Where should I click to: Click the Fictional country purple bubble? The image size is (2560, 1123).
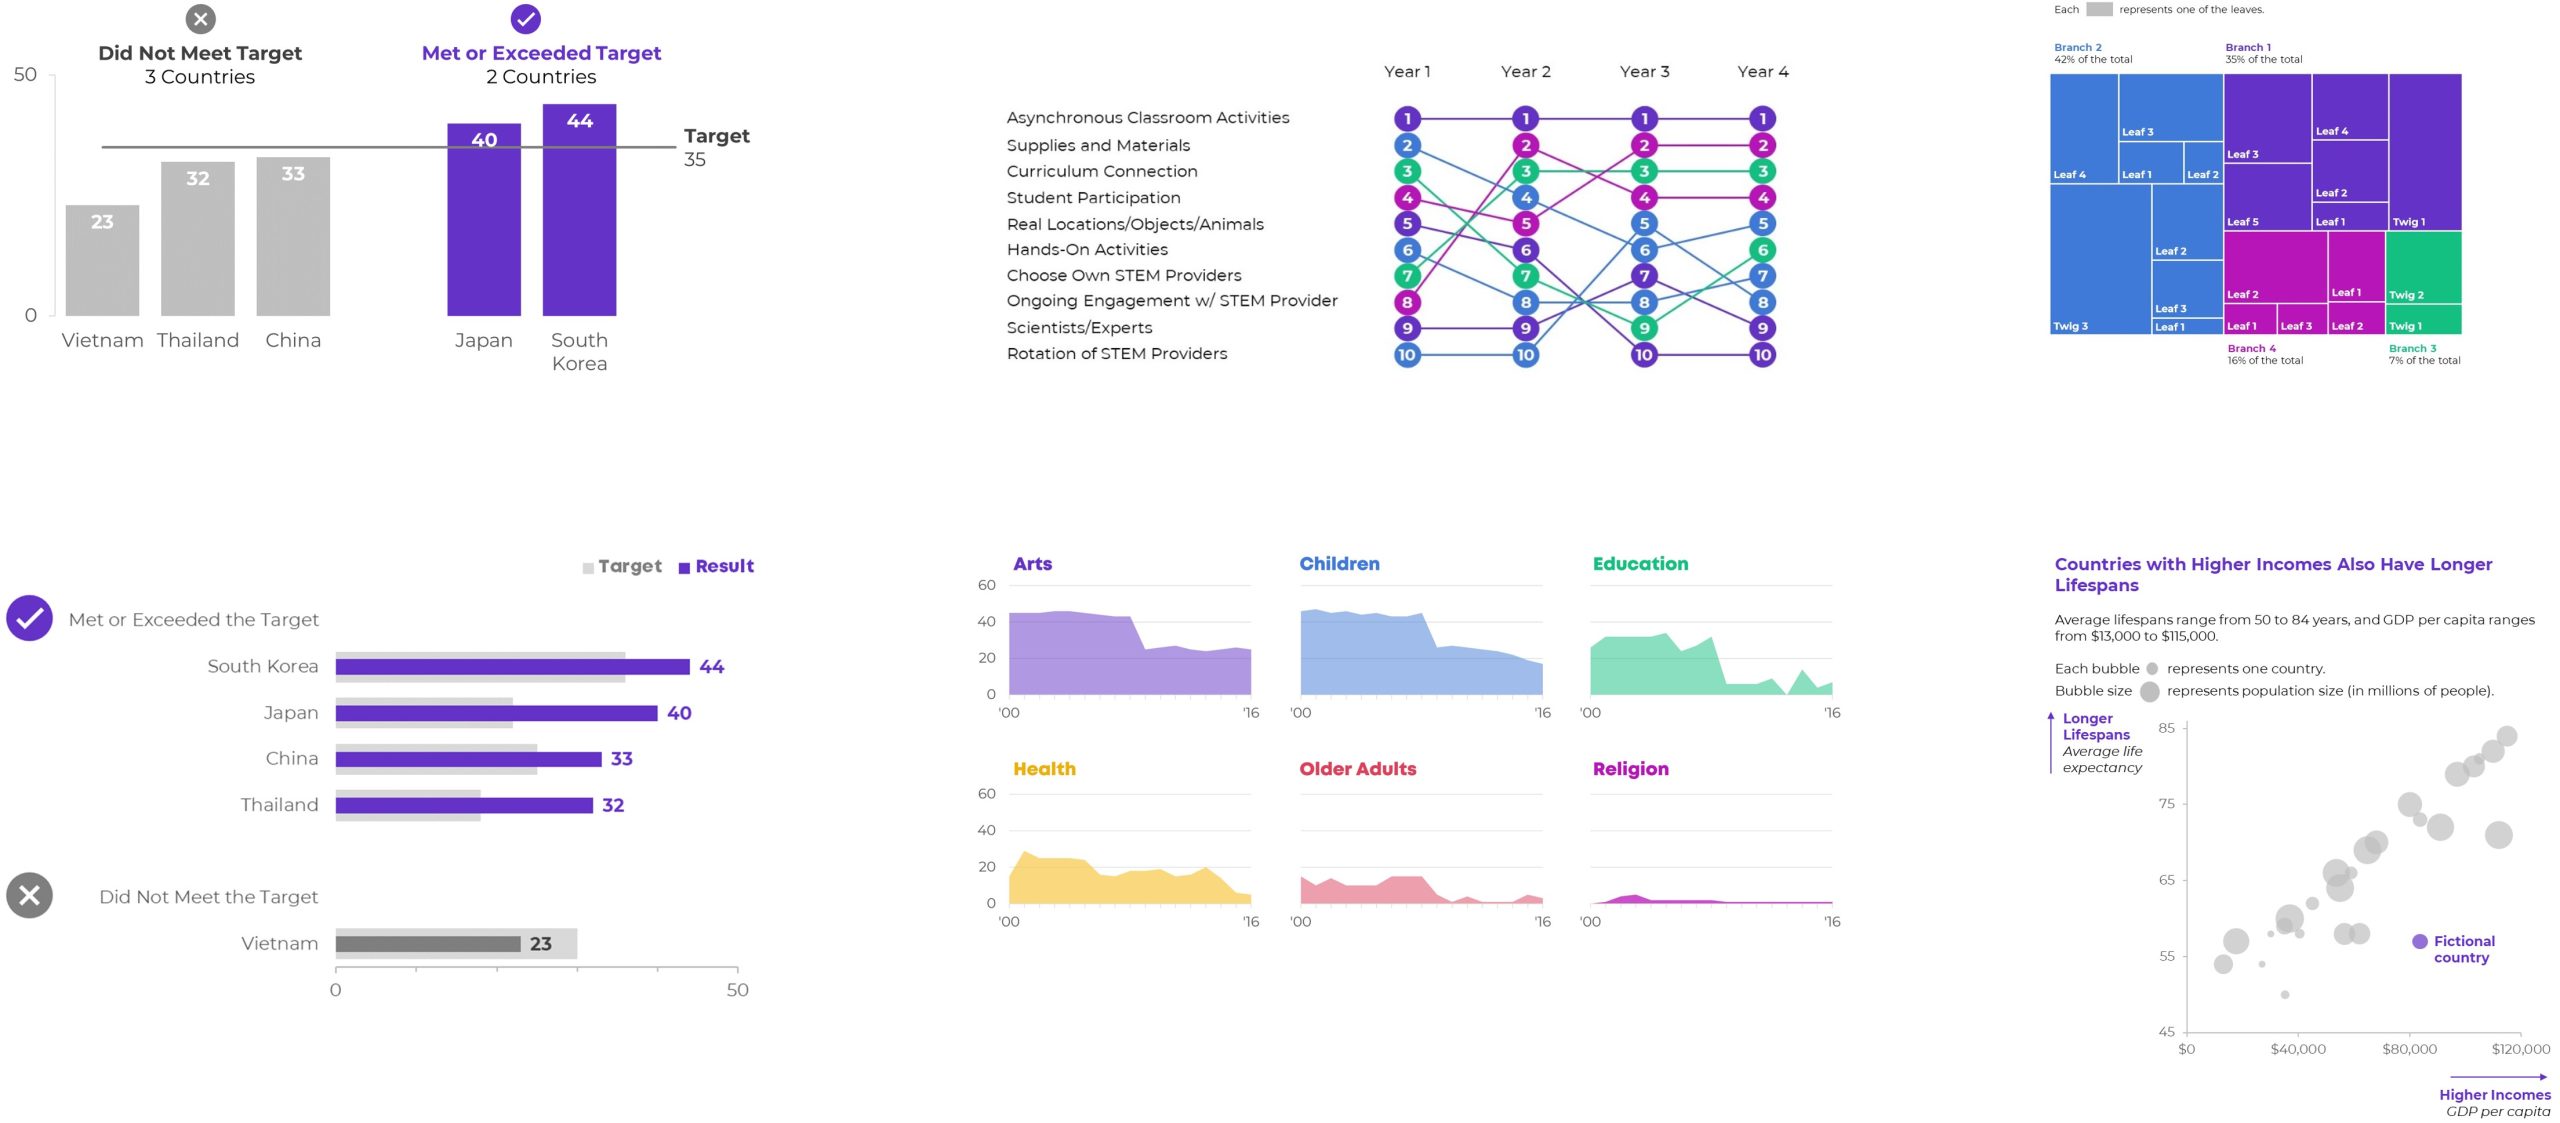(x=2419, y=941)
